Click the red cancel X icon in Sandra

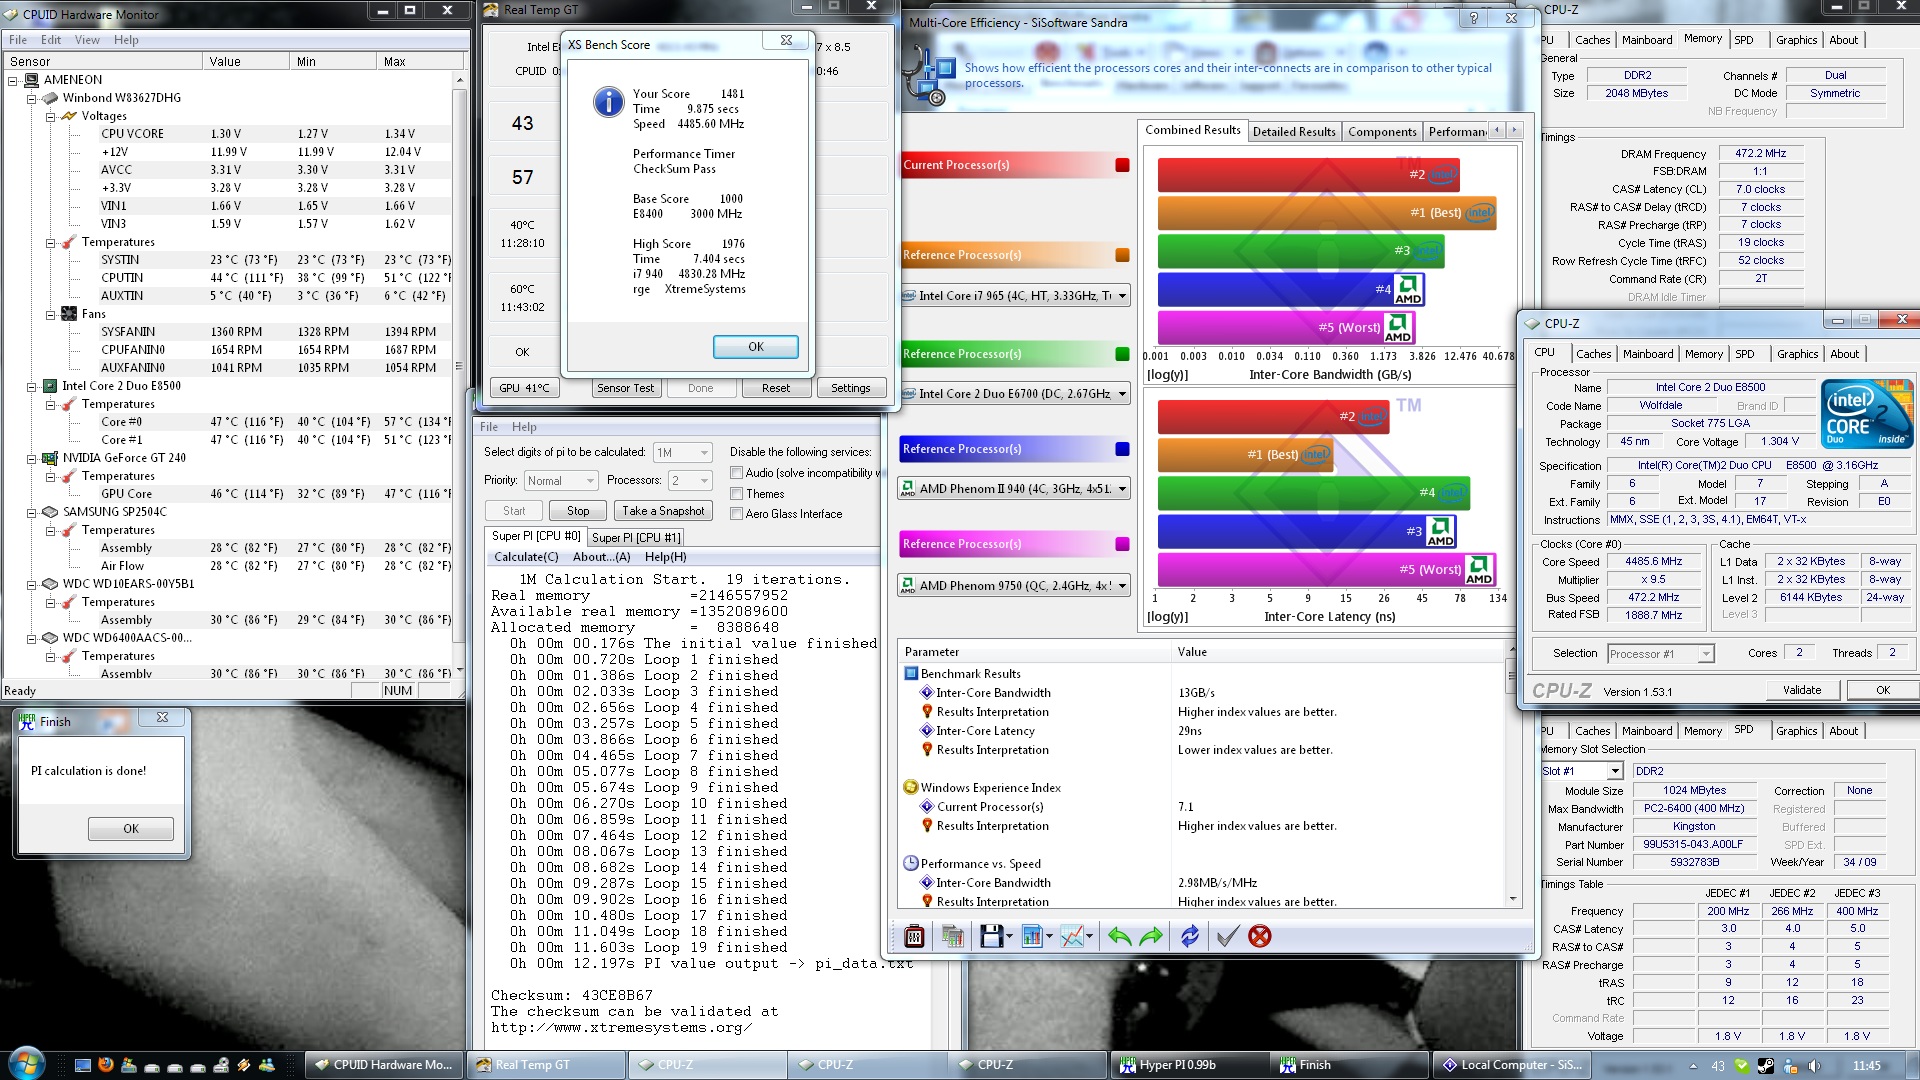pos(1260,937)
